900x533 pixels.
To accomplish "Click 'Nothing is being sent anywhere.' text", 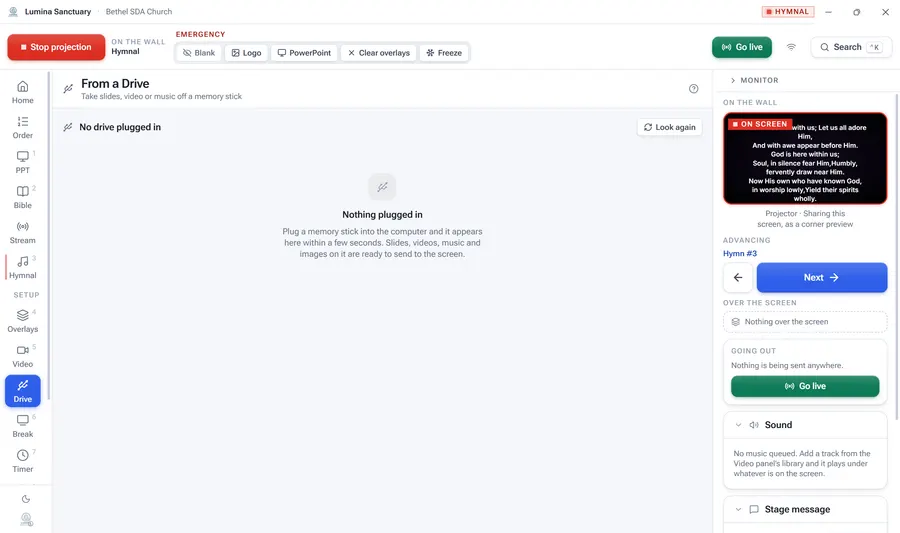I will (x=787, y=365).
